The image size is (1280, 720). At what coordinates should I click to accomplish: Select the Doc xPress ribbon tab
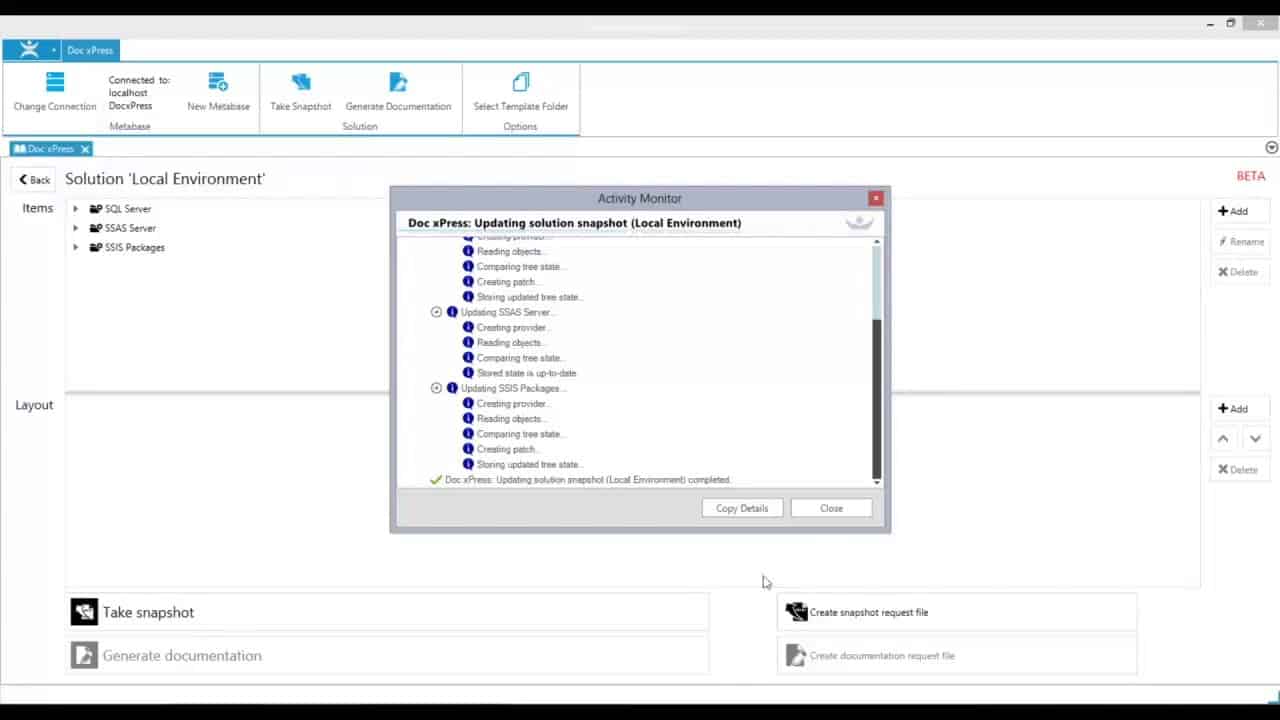tap(90, 50)
